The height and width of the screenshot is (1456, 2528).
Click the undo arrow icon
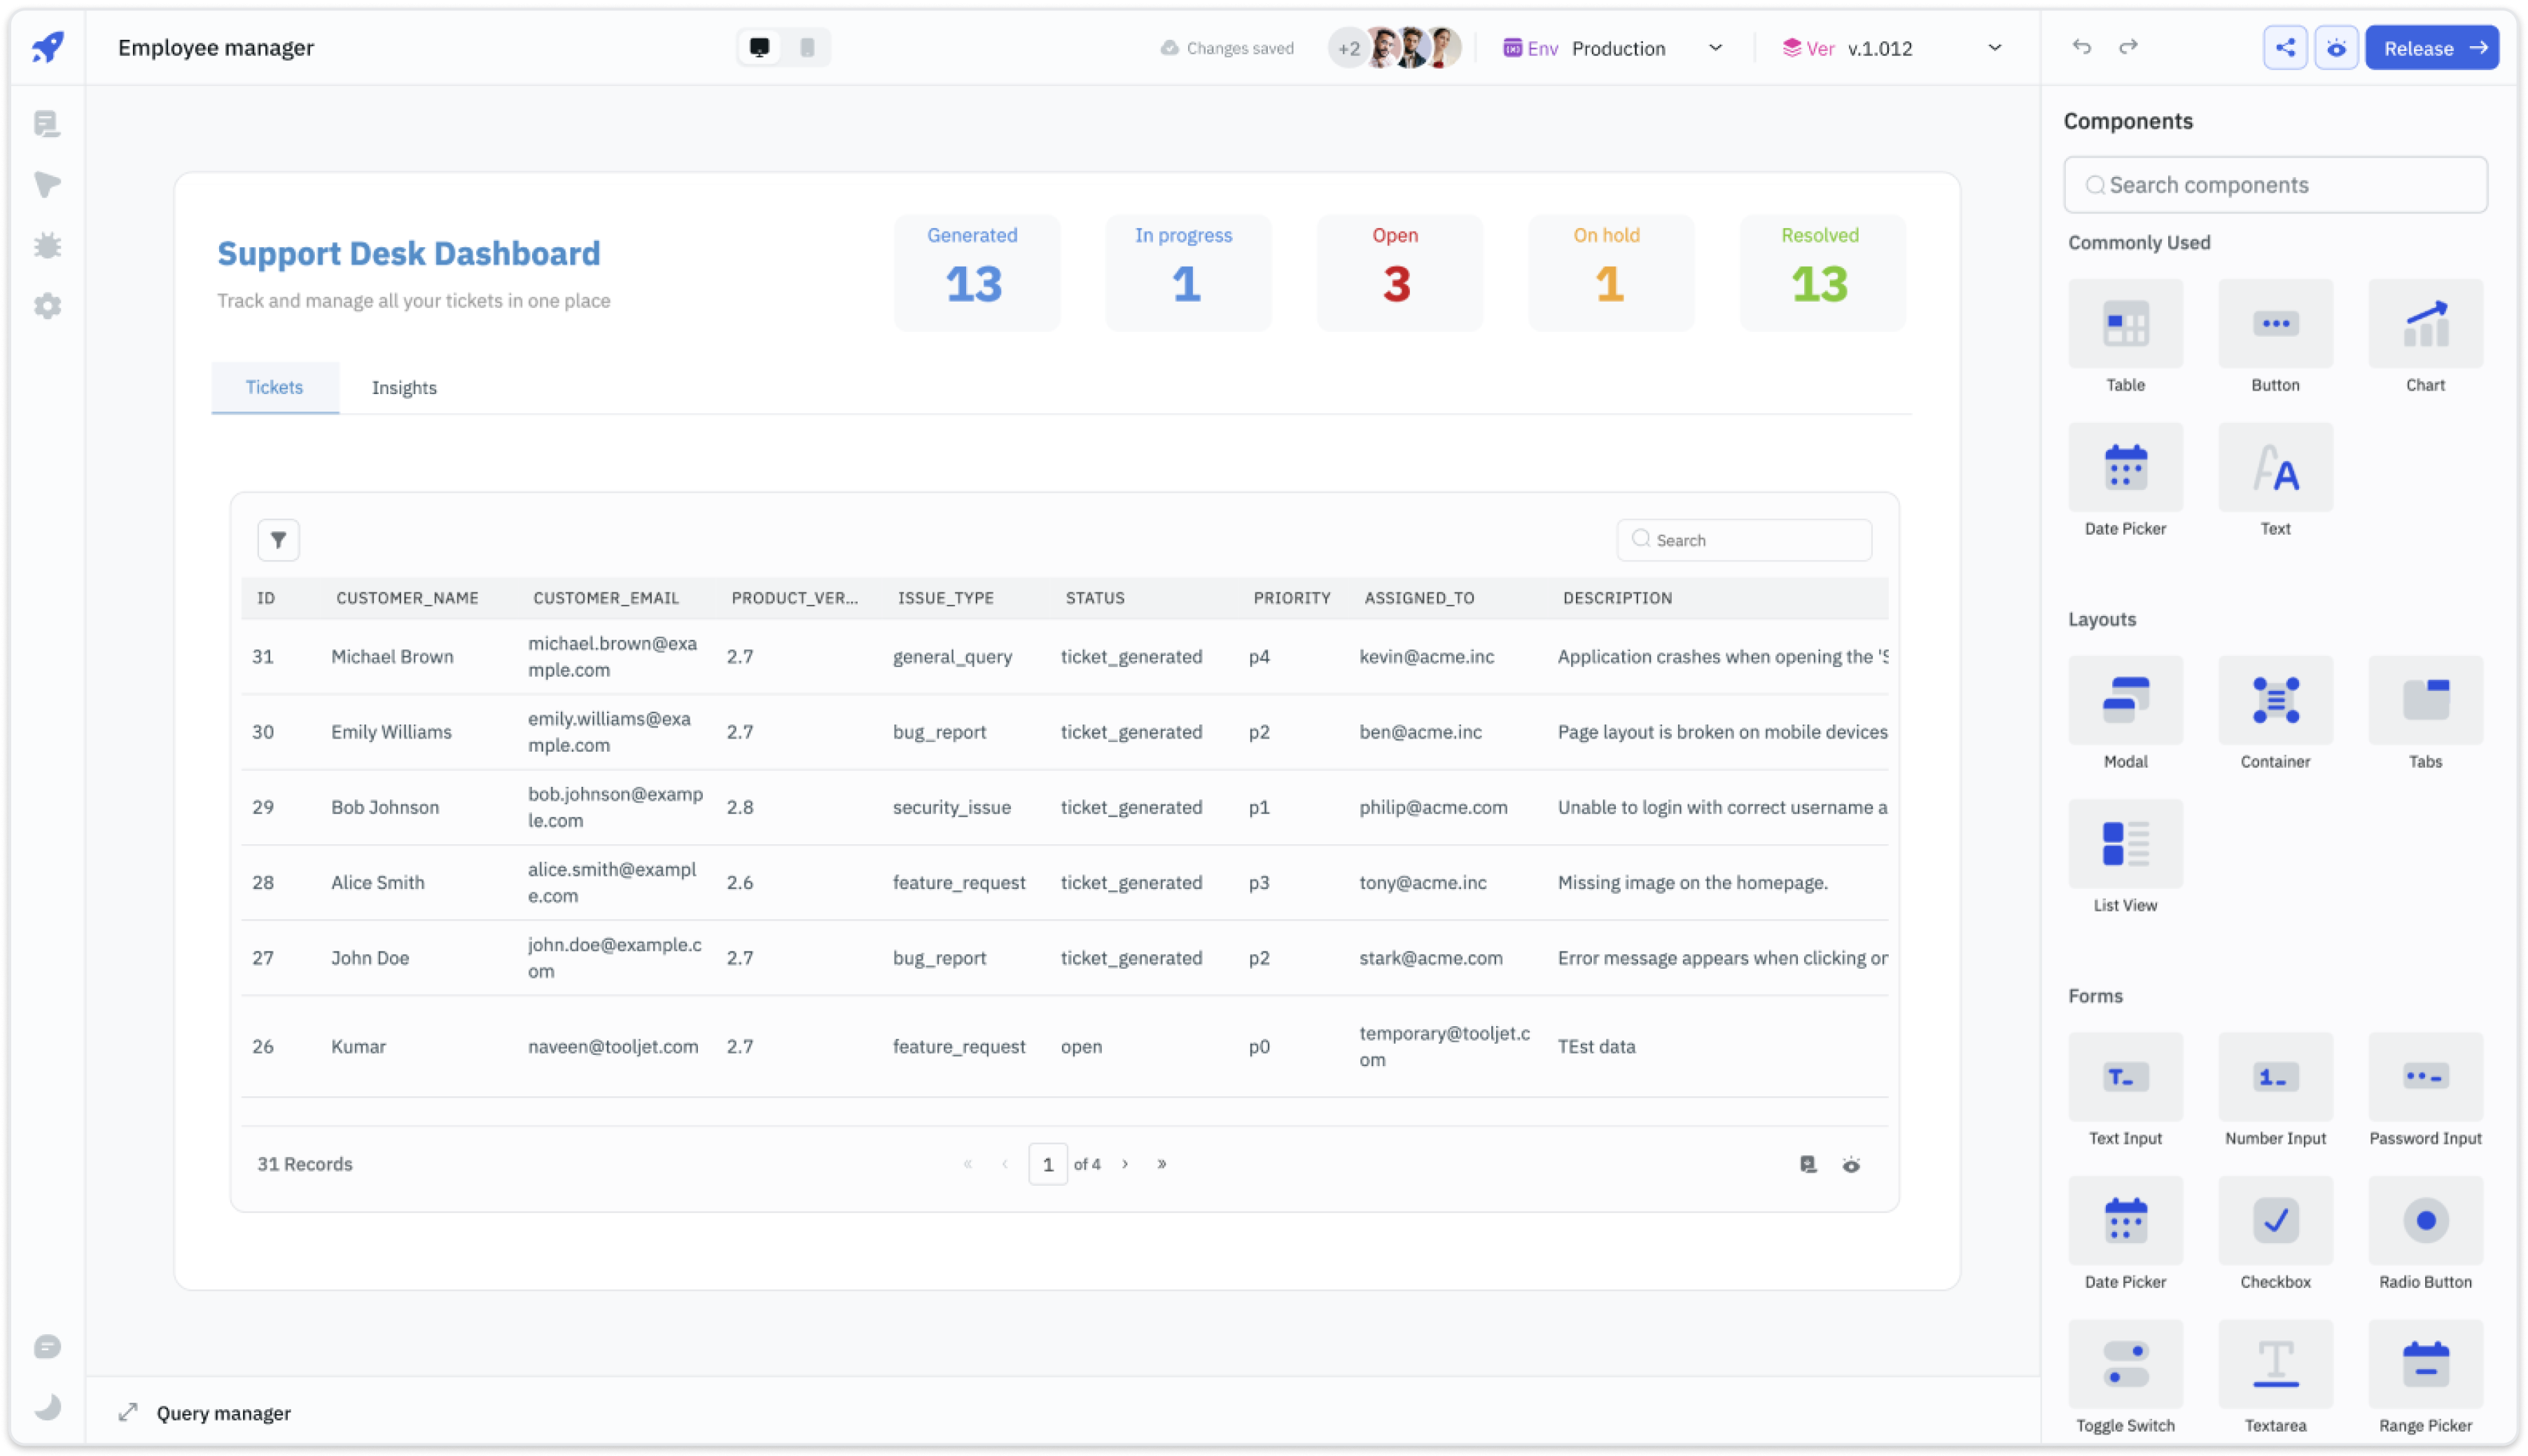coord(2082,47)
